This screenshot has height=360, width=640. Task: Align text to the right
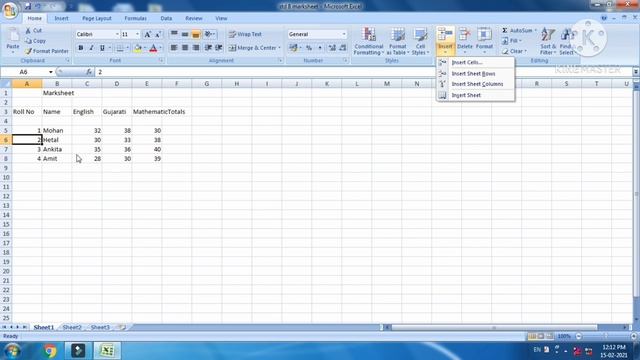click(x=196, y=48)
